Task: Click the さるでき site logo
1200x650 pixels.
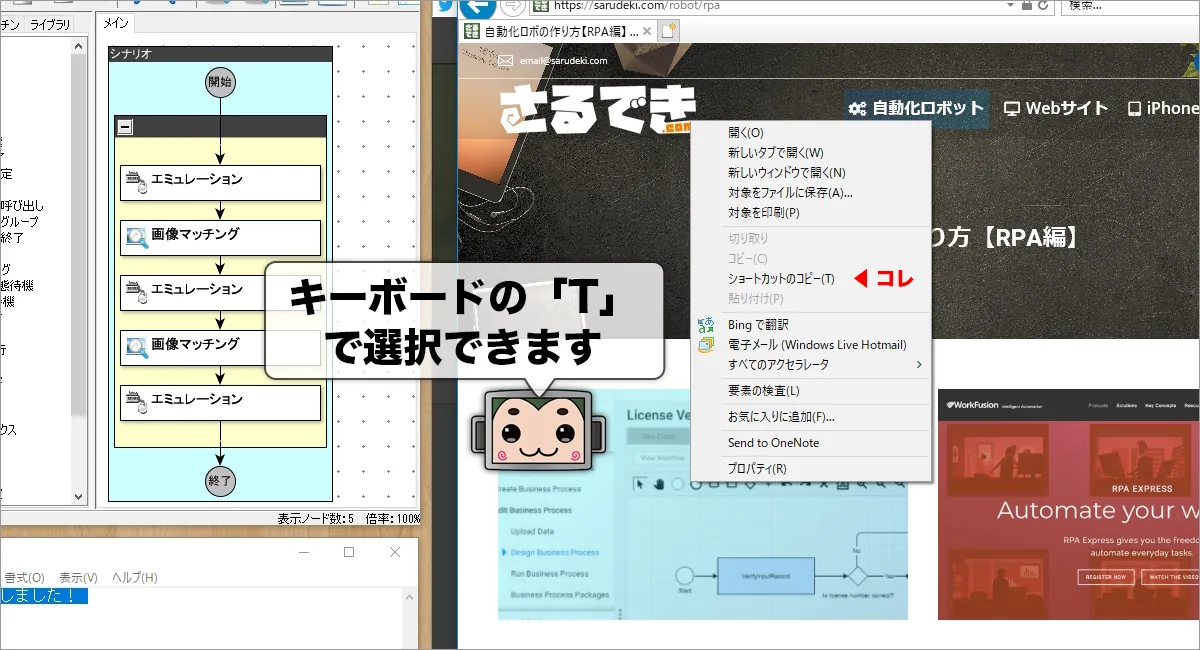Action: click(598, 108)
